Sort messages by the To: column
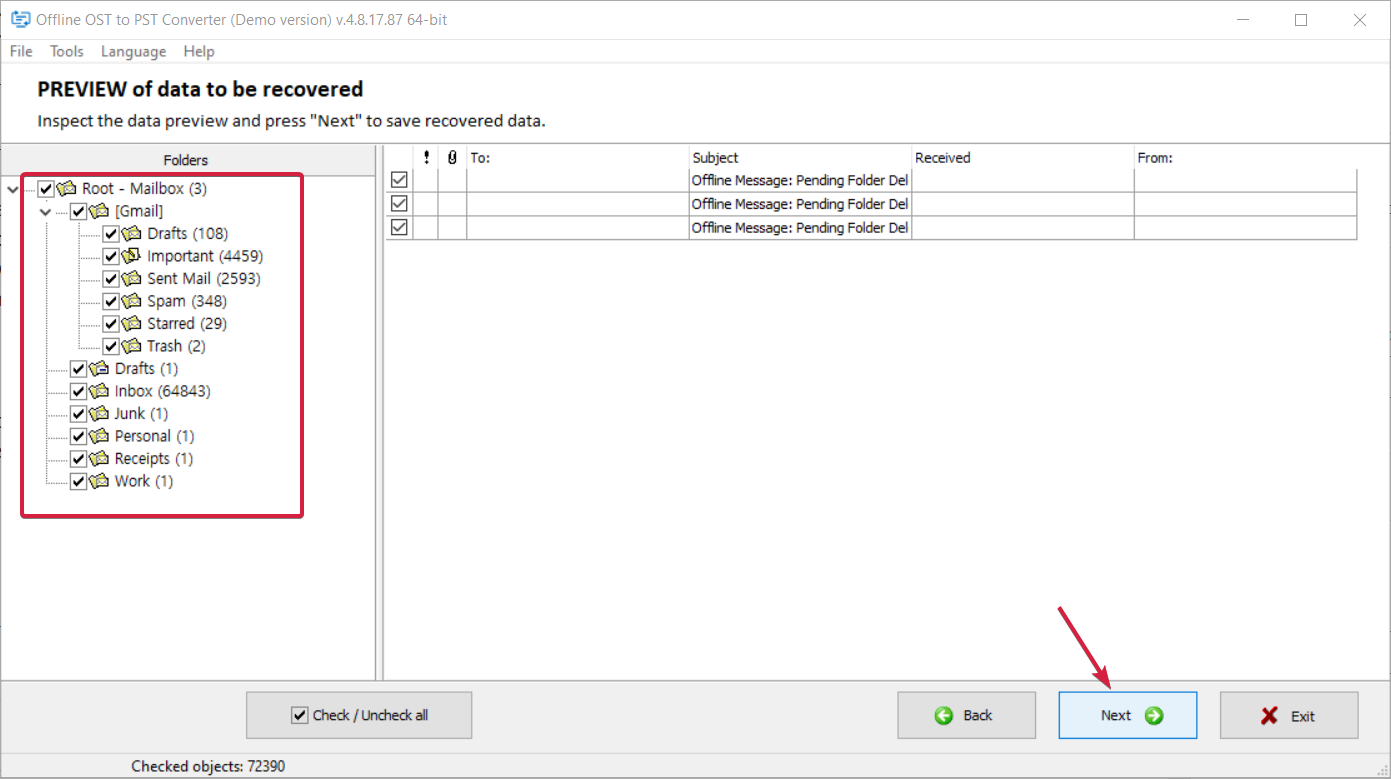This screenshot has height=779, width=1391. (578, 157)
